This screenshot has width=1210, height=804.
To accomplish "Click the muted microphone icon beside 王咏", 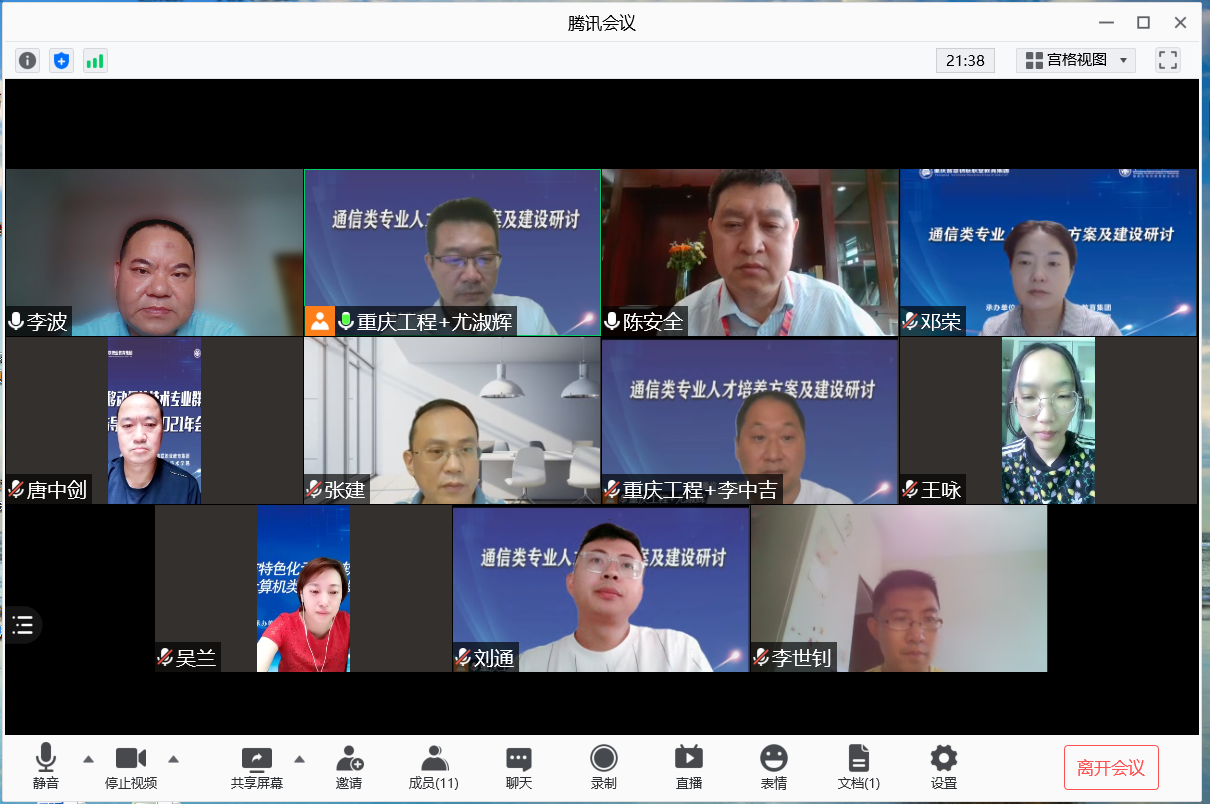I will (x=910, y=489).
